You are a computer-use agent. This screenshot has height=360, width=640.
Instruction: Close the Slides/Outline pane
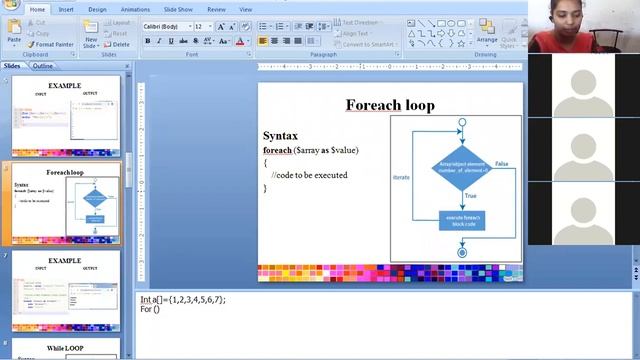click(127, 66)
